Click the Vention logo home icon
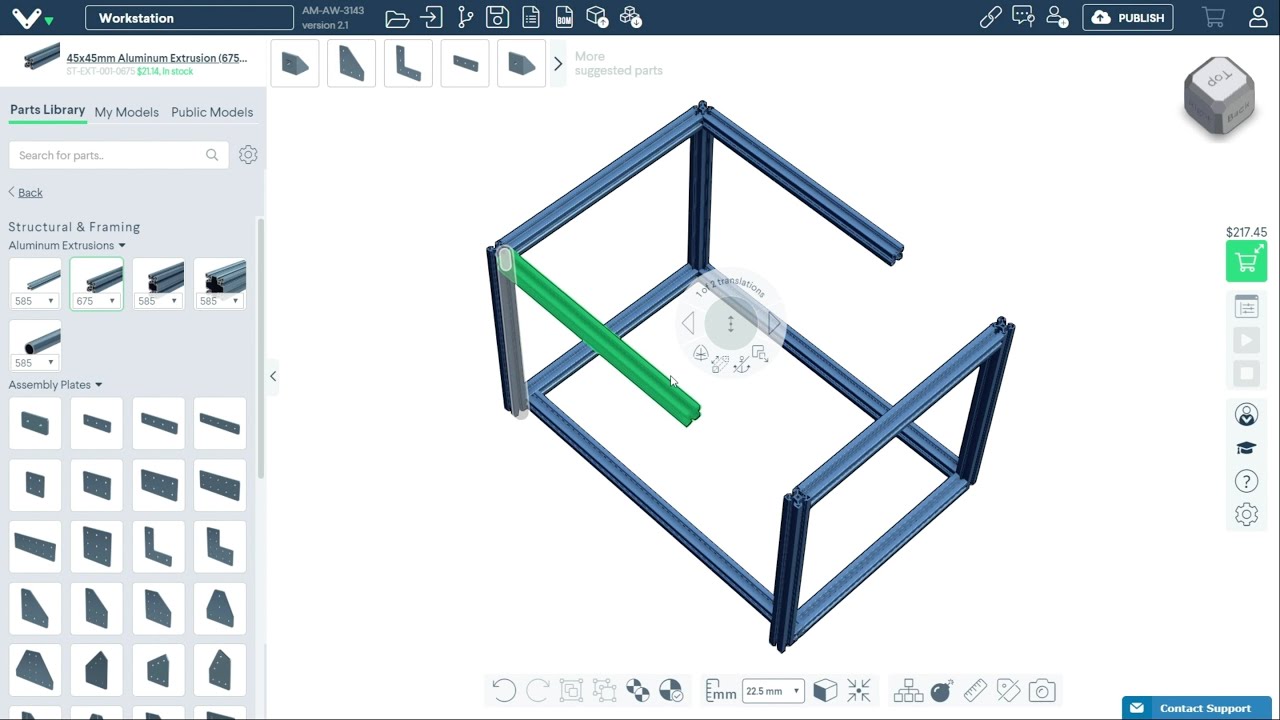The height and width of the screenshot is (720, 1280). point(27,18)
